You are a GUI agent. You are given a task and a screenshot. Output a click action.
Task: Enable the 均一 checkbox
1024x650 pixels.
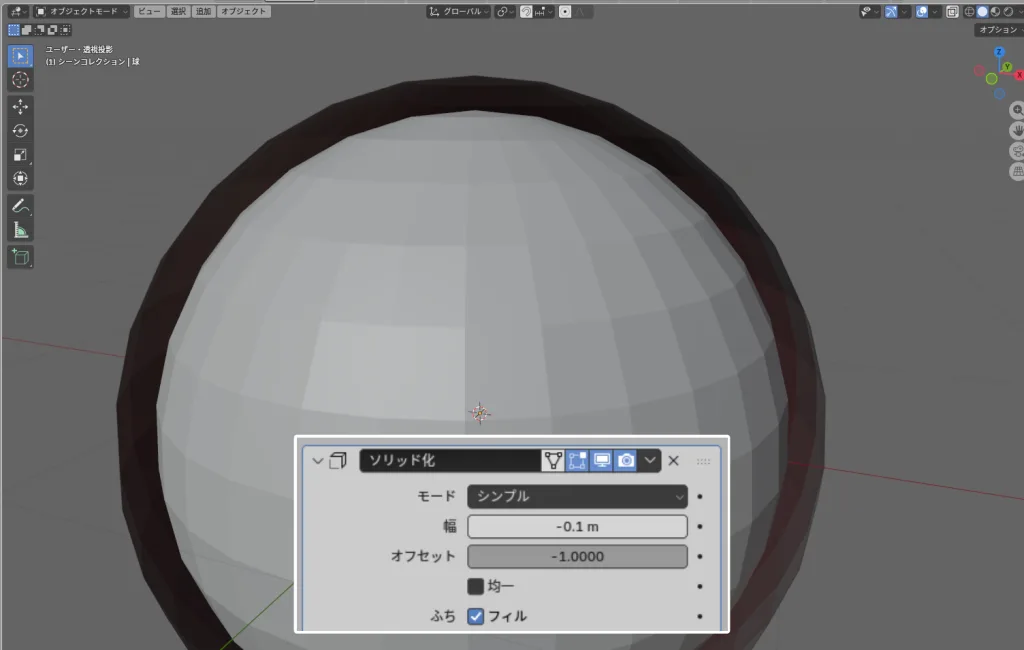coord(475,586)
